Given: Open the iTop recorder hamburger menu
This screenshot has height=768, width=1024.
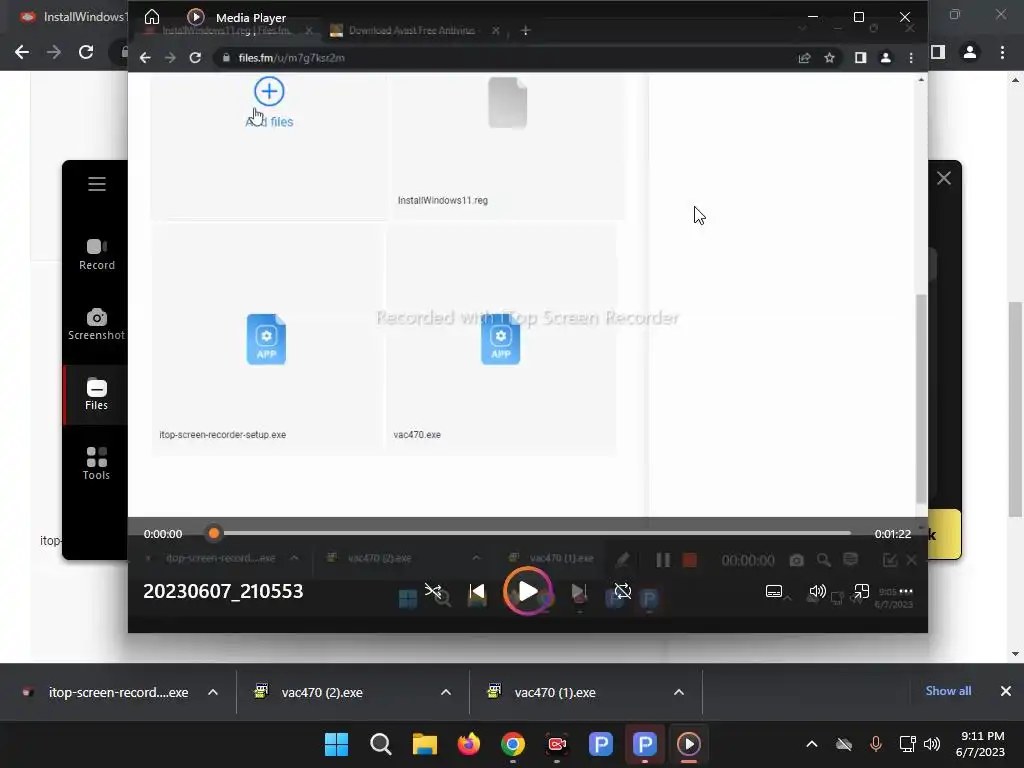Looking at the screenshot, I should pos(97,184).
